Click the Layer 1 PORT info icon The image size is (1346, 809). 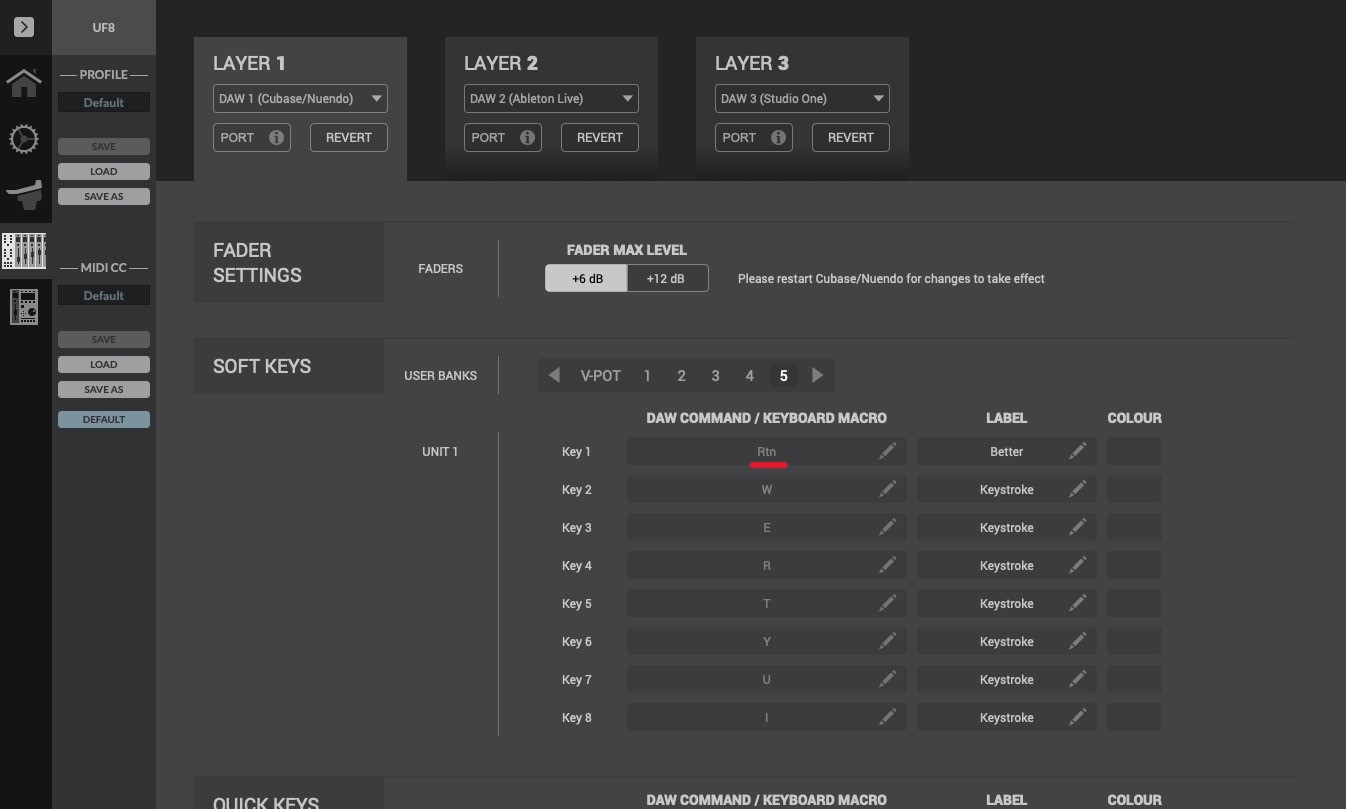[x=276, y=138]
